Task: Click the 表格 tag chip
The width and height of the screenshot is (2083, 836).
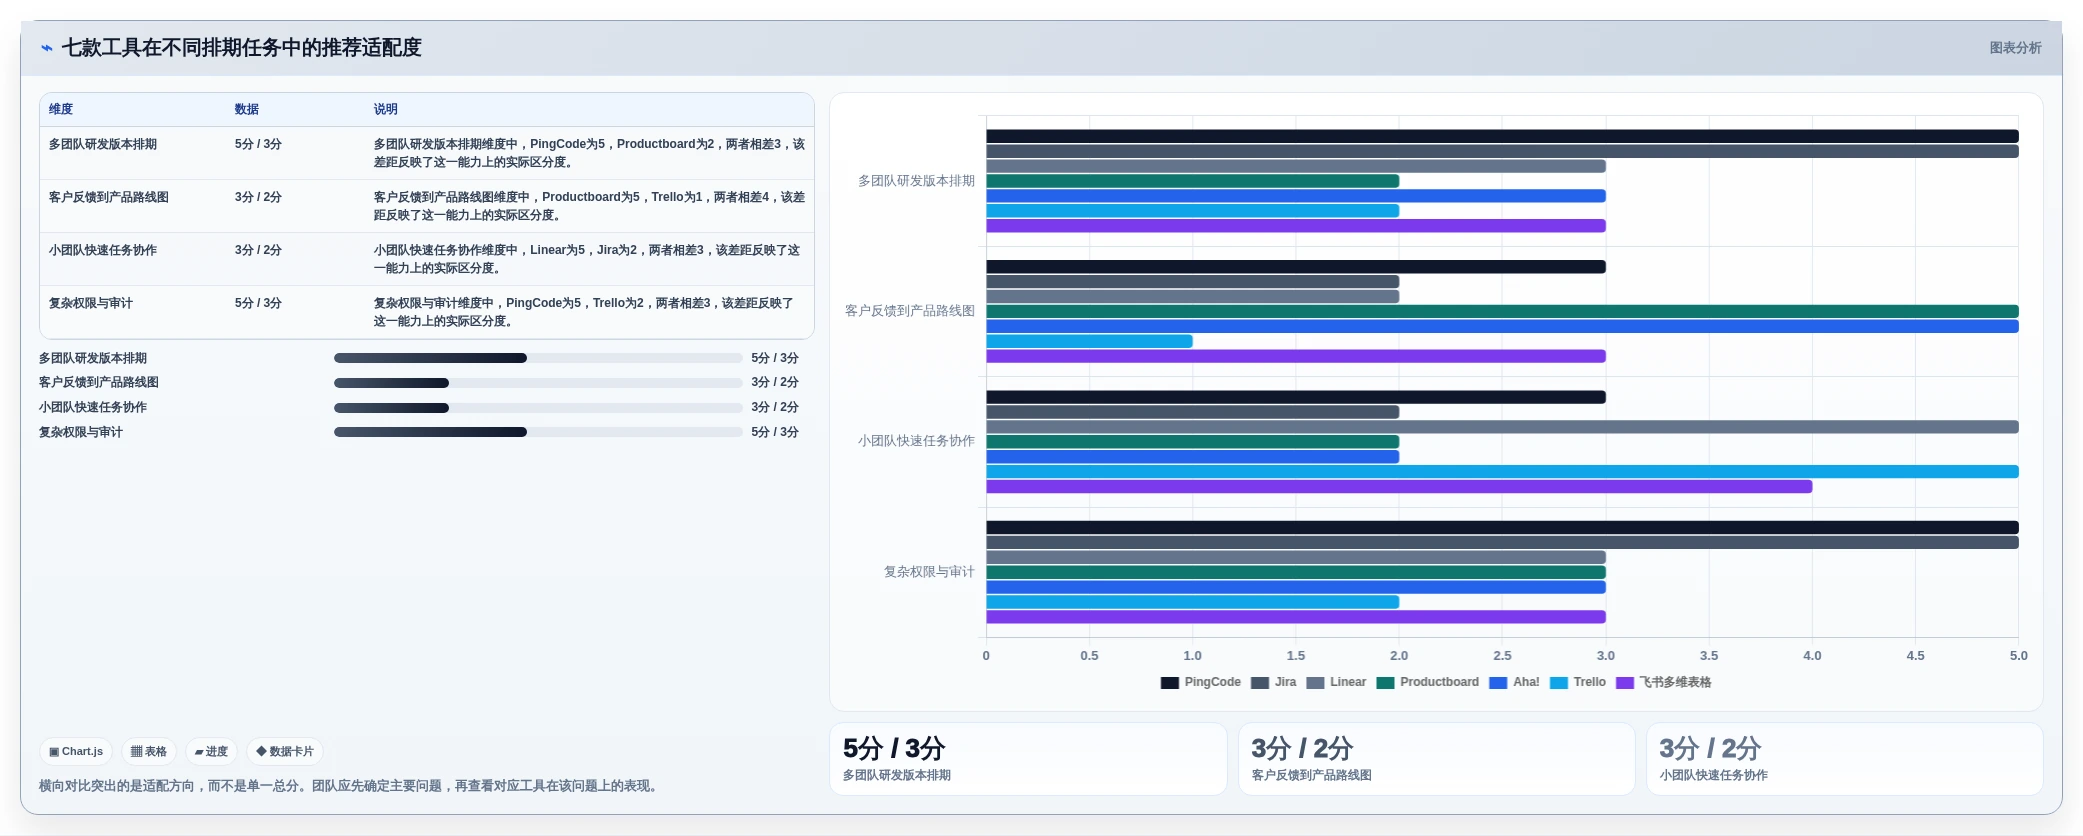Action: click(x=149, y=752)
